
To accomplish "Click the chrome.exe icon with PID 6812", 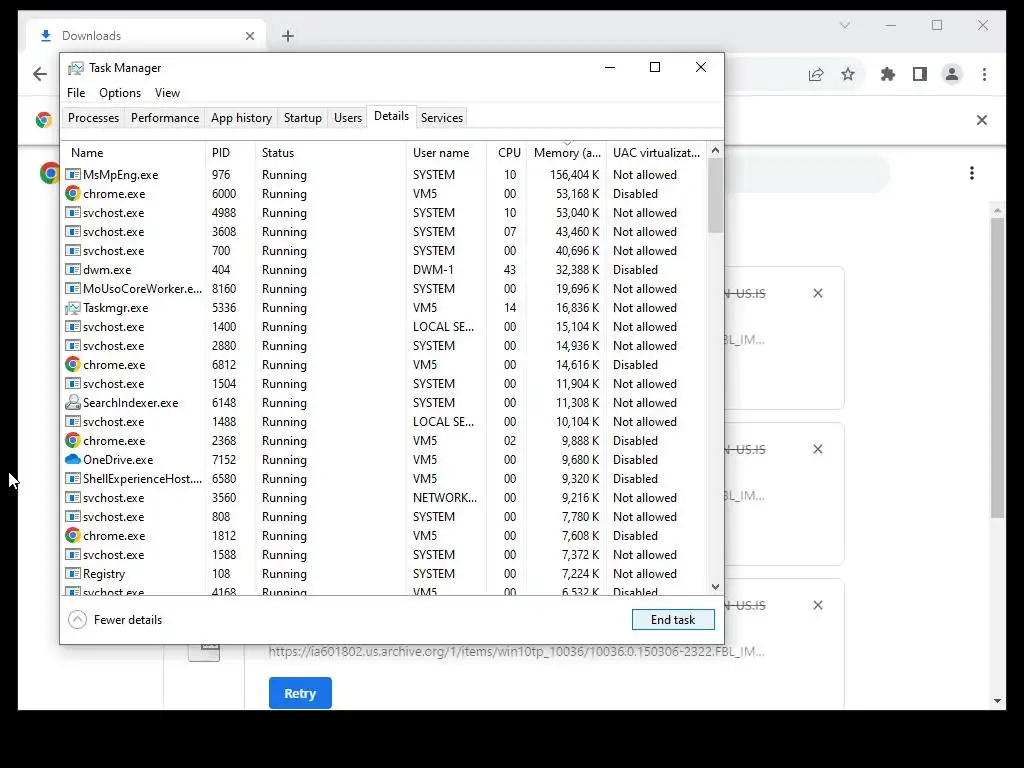I will click(x=72, y=364).
